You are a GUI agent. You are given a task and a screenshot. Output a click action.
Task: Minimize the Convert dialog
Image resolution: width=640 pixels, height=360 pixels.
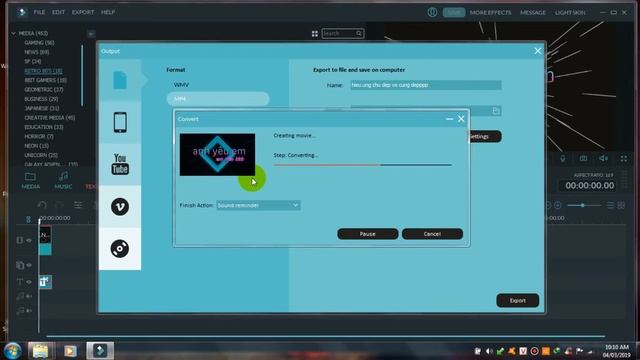(x=449, y=119)
